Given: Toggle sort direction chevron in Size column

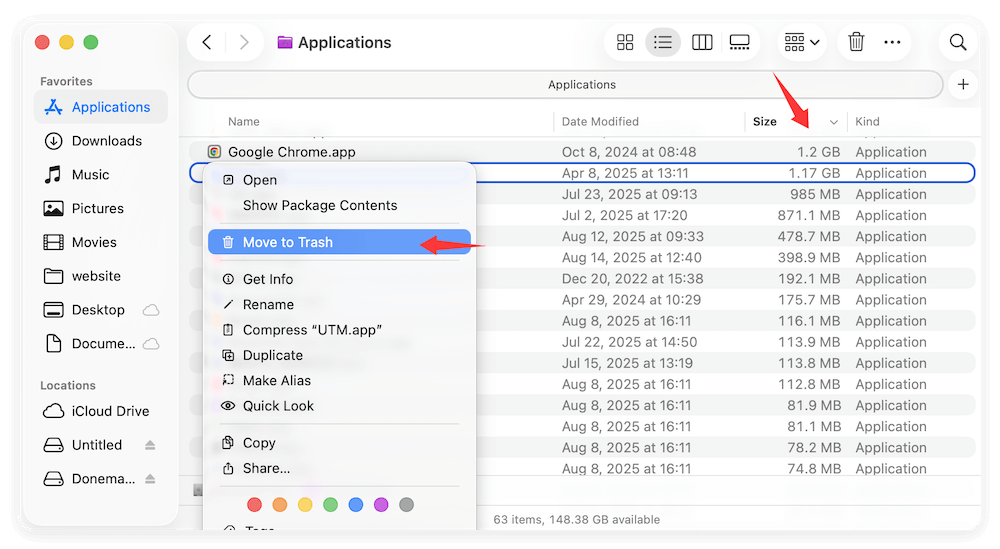Looking at the screenshot, I should point(834,122).
